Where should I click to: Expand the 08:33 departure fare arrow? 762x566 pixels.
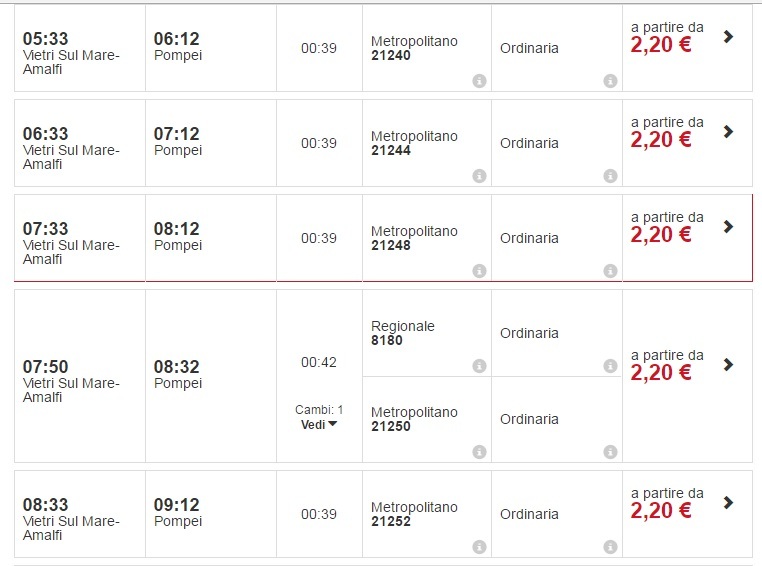point(728,503)
